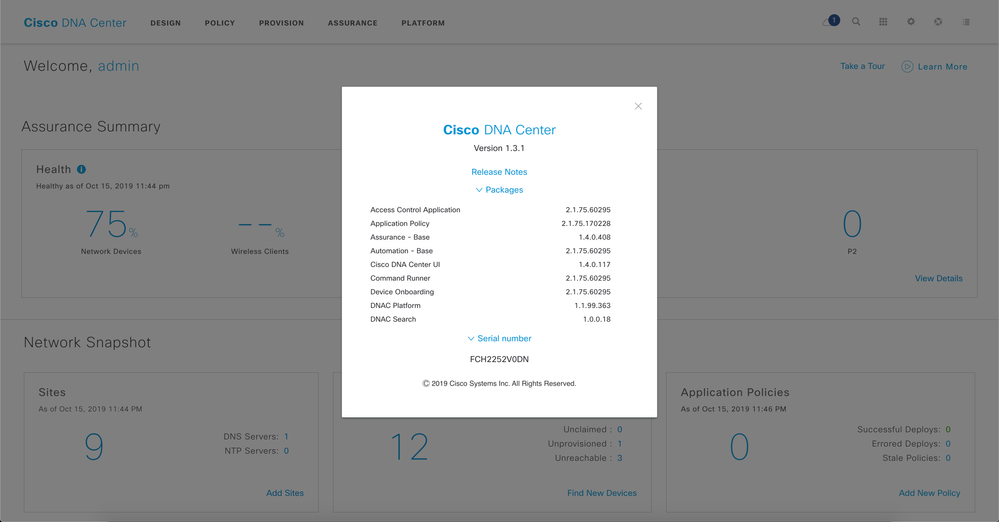This screenshot has height=522, width=999.
Task: Click the Sites count 9
Action: coord(94,447)
